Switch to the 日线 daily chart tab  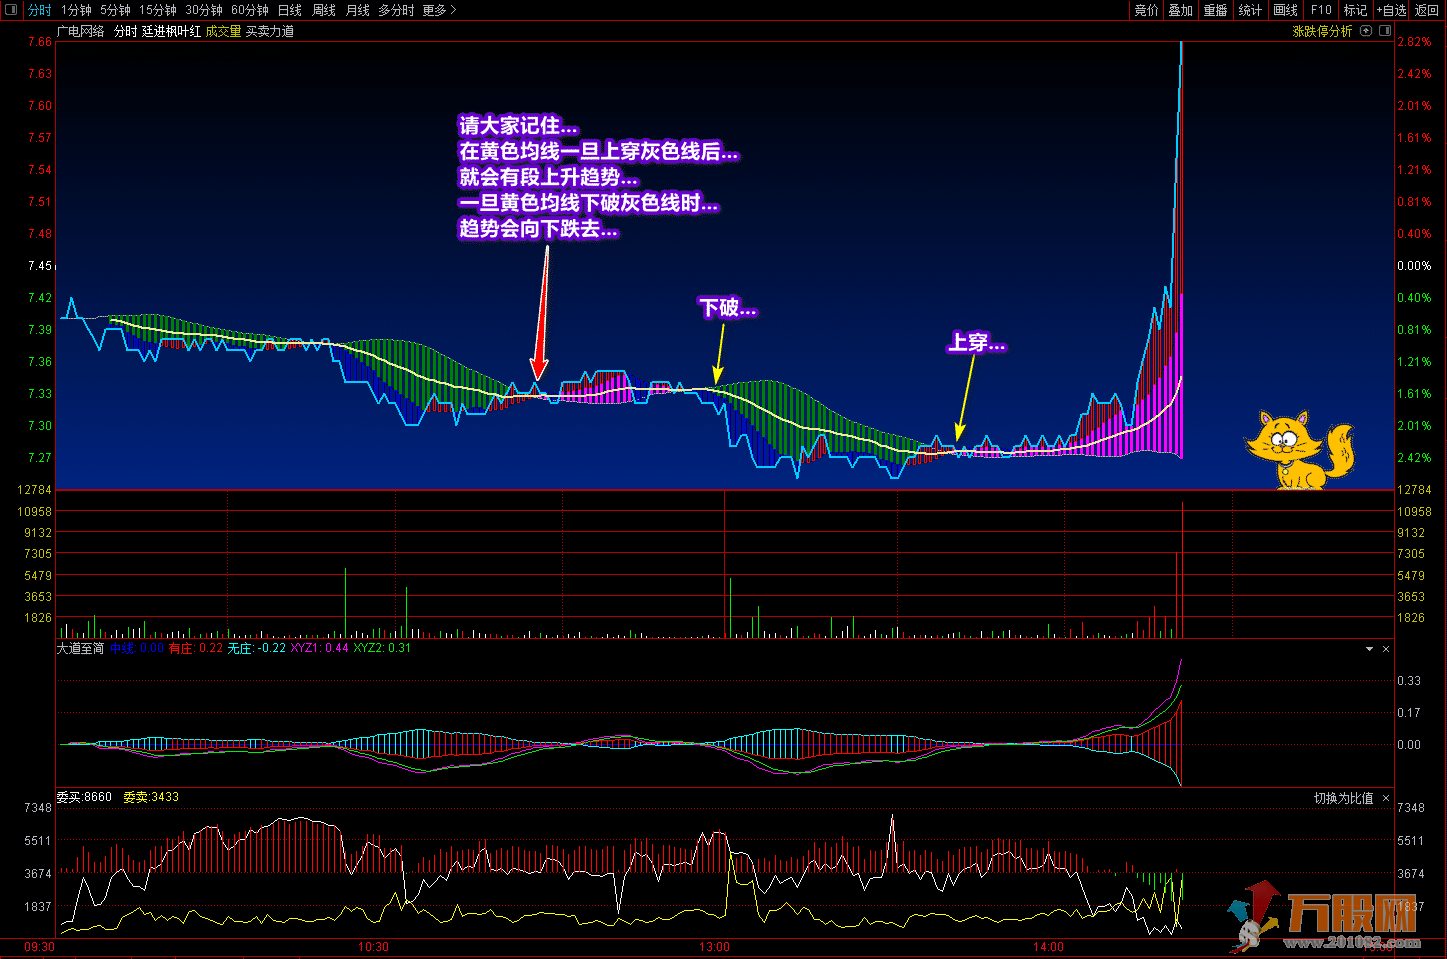pos(289,10)
